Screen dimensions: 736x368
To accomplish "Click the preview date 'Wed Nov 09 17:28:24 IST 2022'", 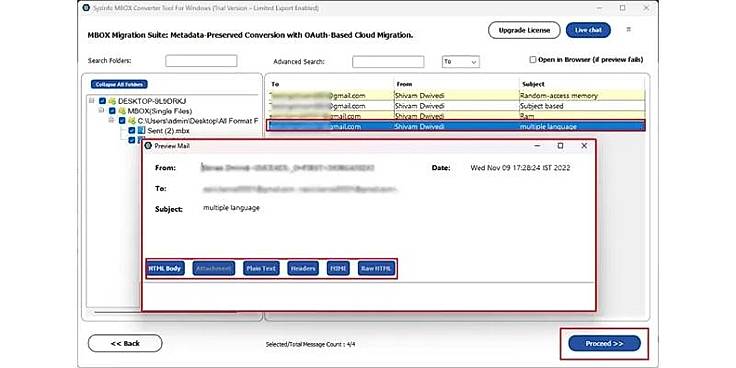I will click(520, 168).
